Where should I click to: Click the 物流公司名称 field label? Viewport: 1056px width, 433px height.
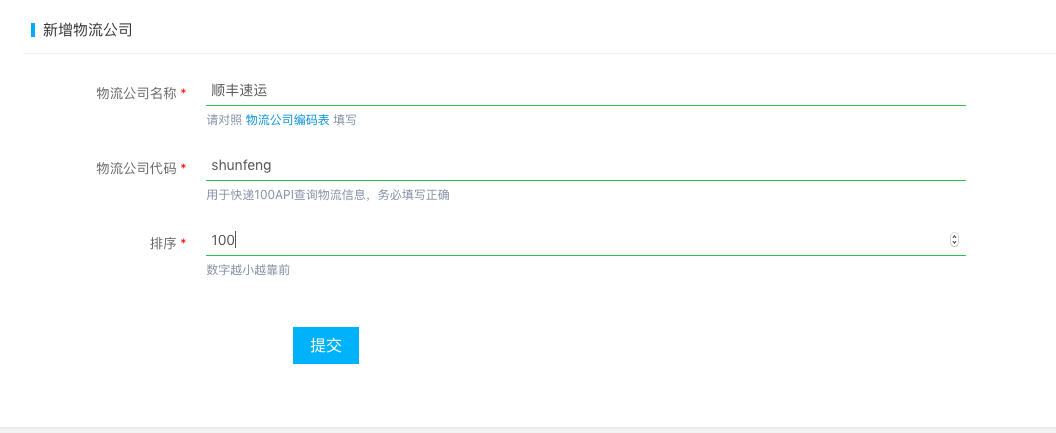[137, 94]
